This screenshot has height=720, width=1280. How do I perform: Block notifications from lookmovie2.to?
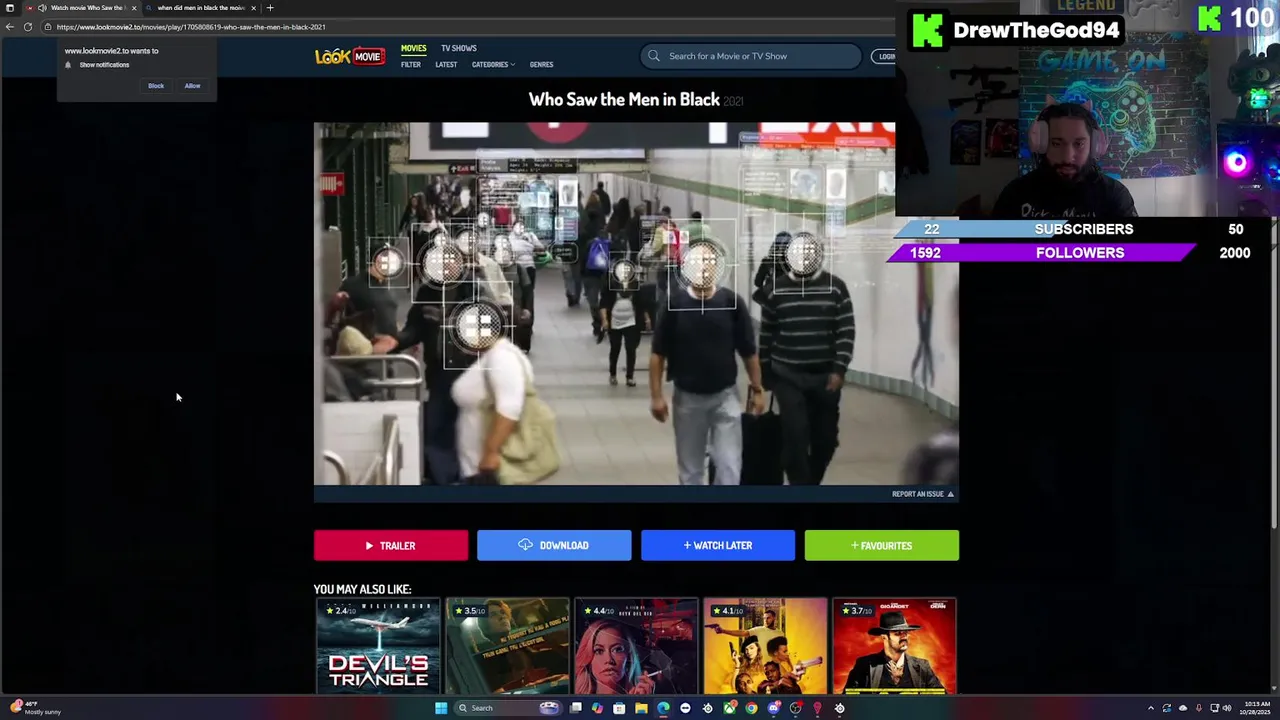(156, 86)
